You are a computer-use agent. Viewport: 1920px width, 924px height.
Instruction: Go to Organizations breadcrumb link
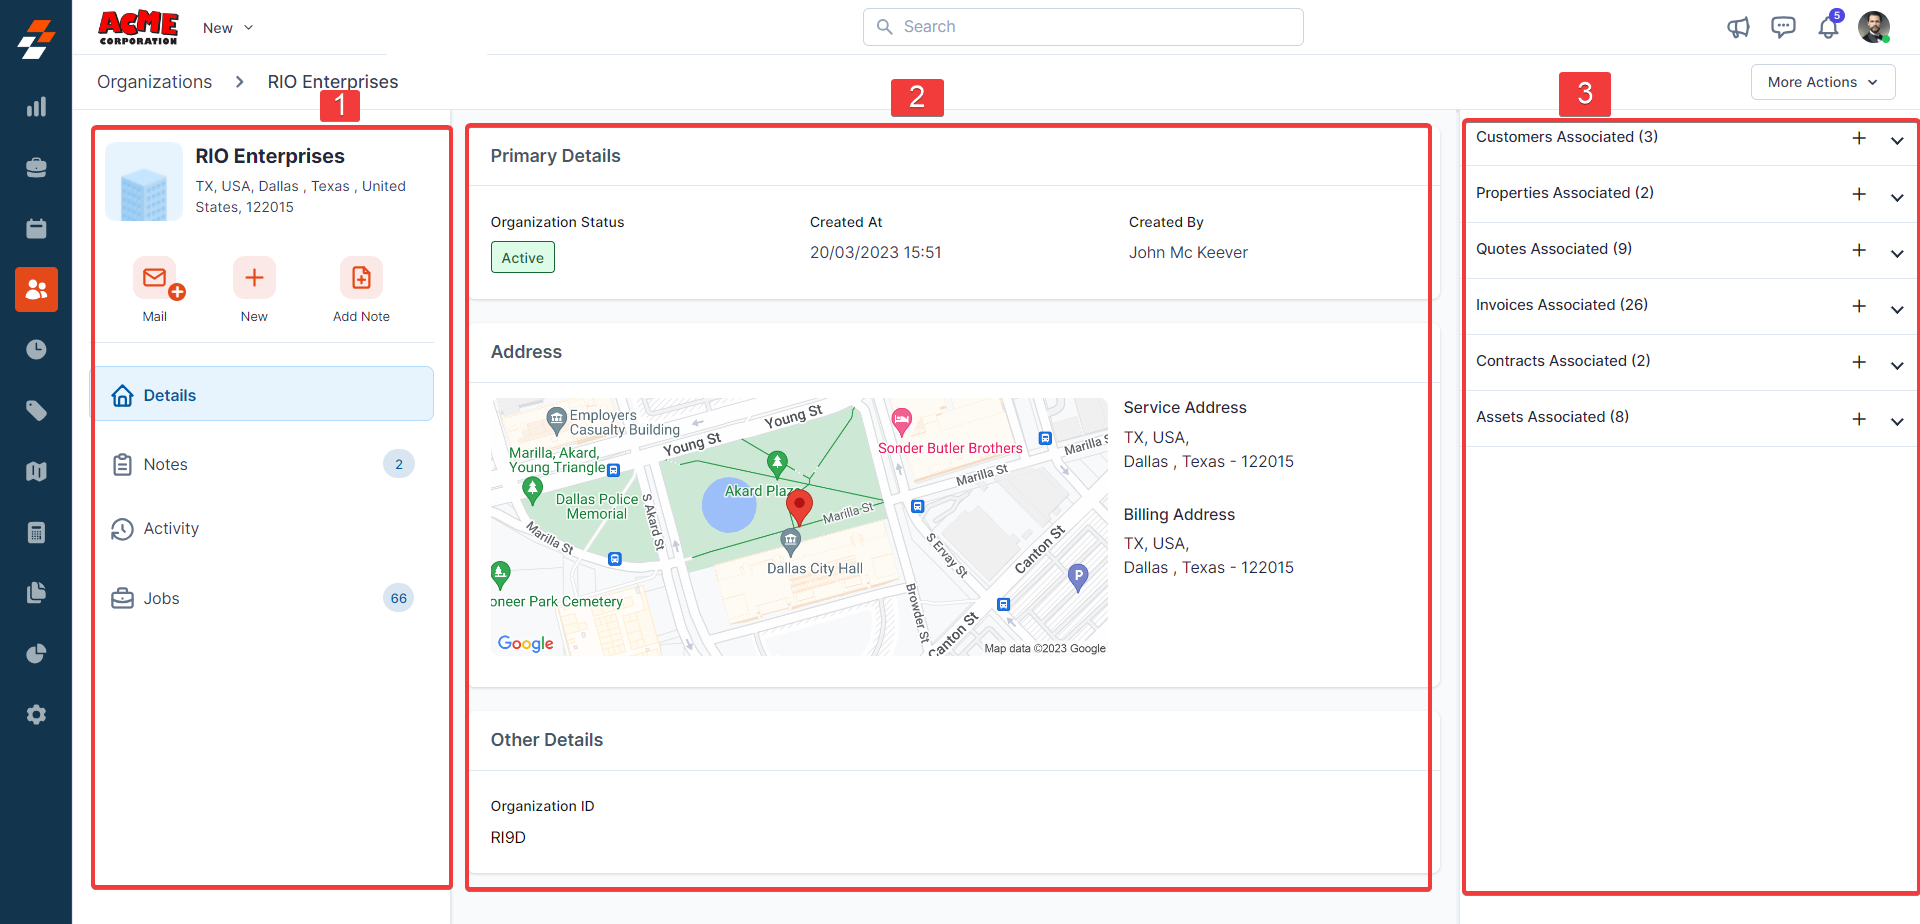pyautogui.click(x=154, y=82)
